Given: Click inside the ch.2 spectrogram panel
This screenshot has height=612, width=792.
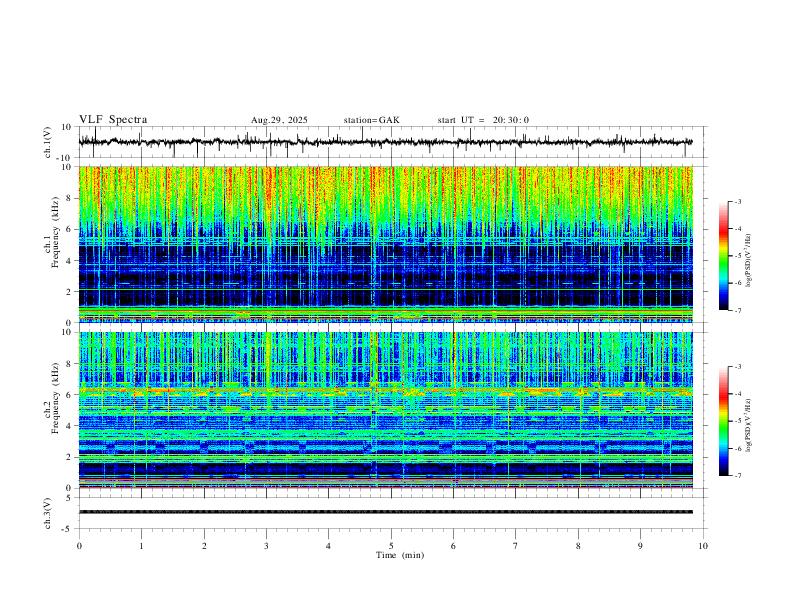Looking at the screenshot, I should point(386,410).
